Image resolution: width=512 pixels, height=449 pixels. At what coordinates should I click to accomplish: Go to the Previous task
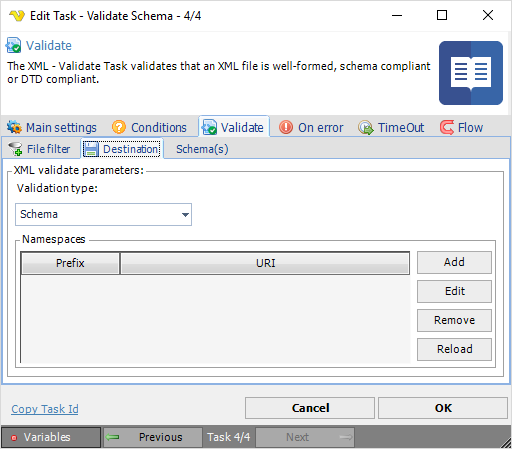click(x=153, y=437)
